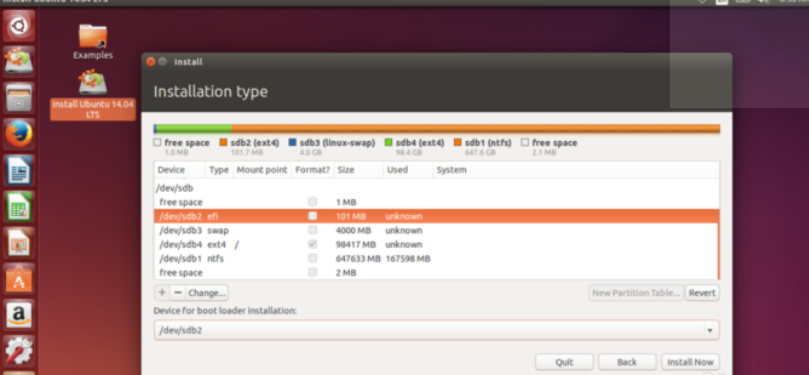Toggle format checkbox in 2 MB free space row

pos(313,272)
